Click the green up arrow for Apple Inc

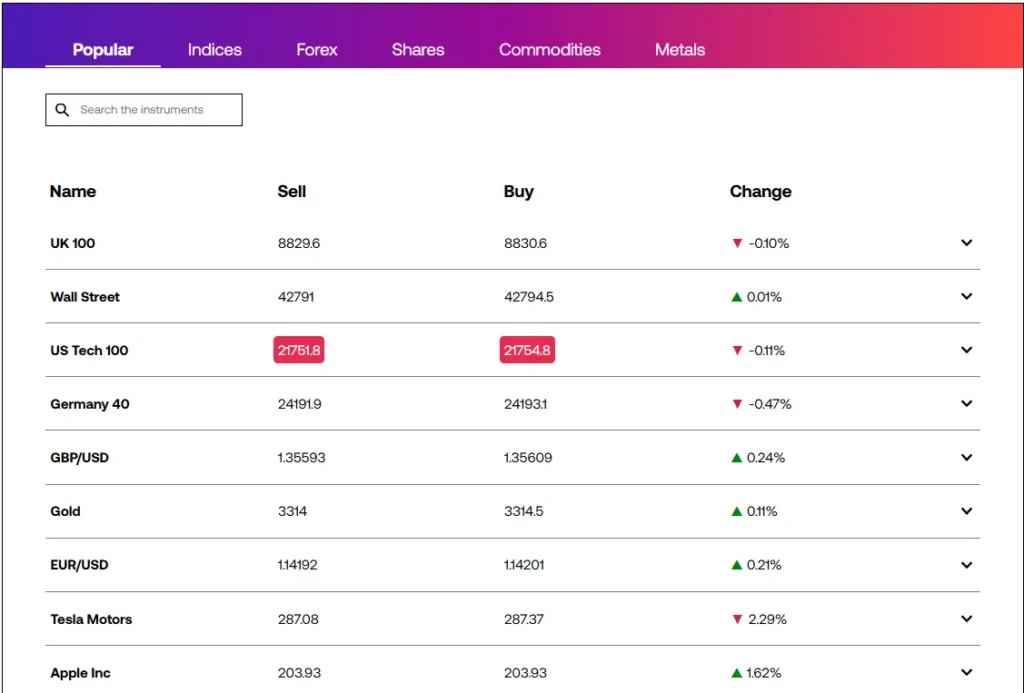pyautogui.click(x=737, y=673)
